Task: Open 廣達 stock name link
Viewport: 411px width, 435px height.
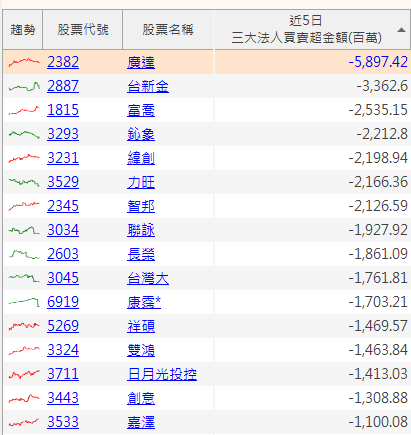Action: point(141,62)
